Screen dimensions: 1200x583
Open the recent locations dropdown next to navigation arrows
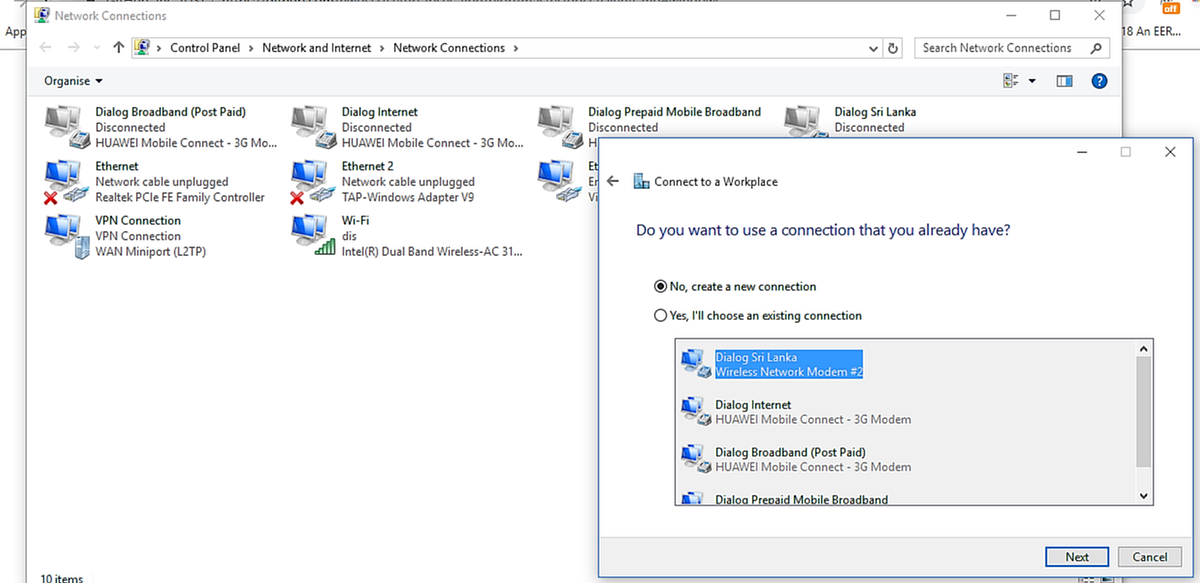pos(97,48)
